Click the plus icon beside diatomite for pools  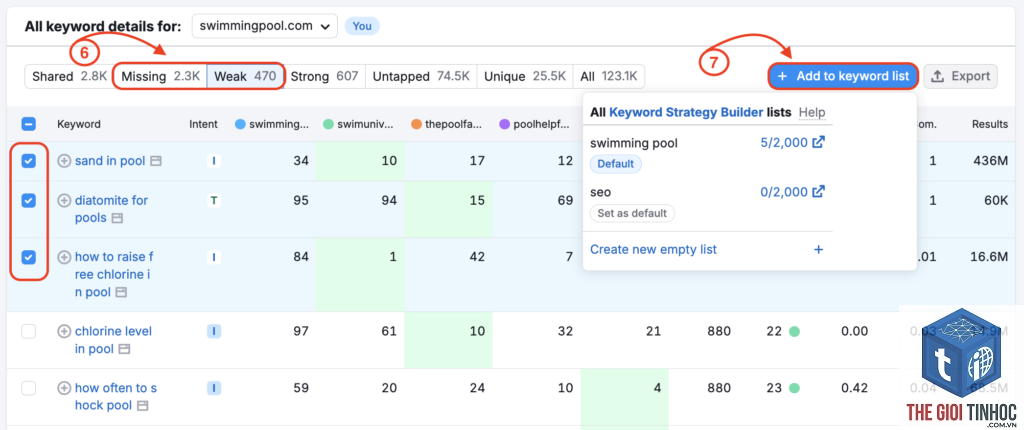[x=64, y=201]
